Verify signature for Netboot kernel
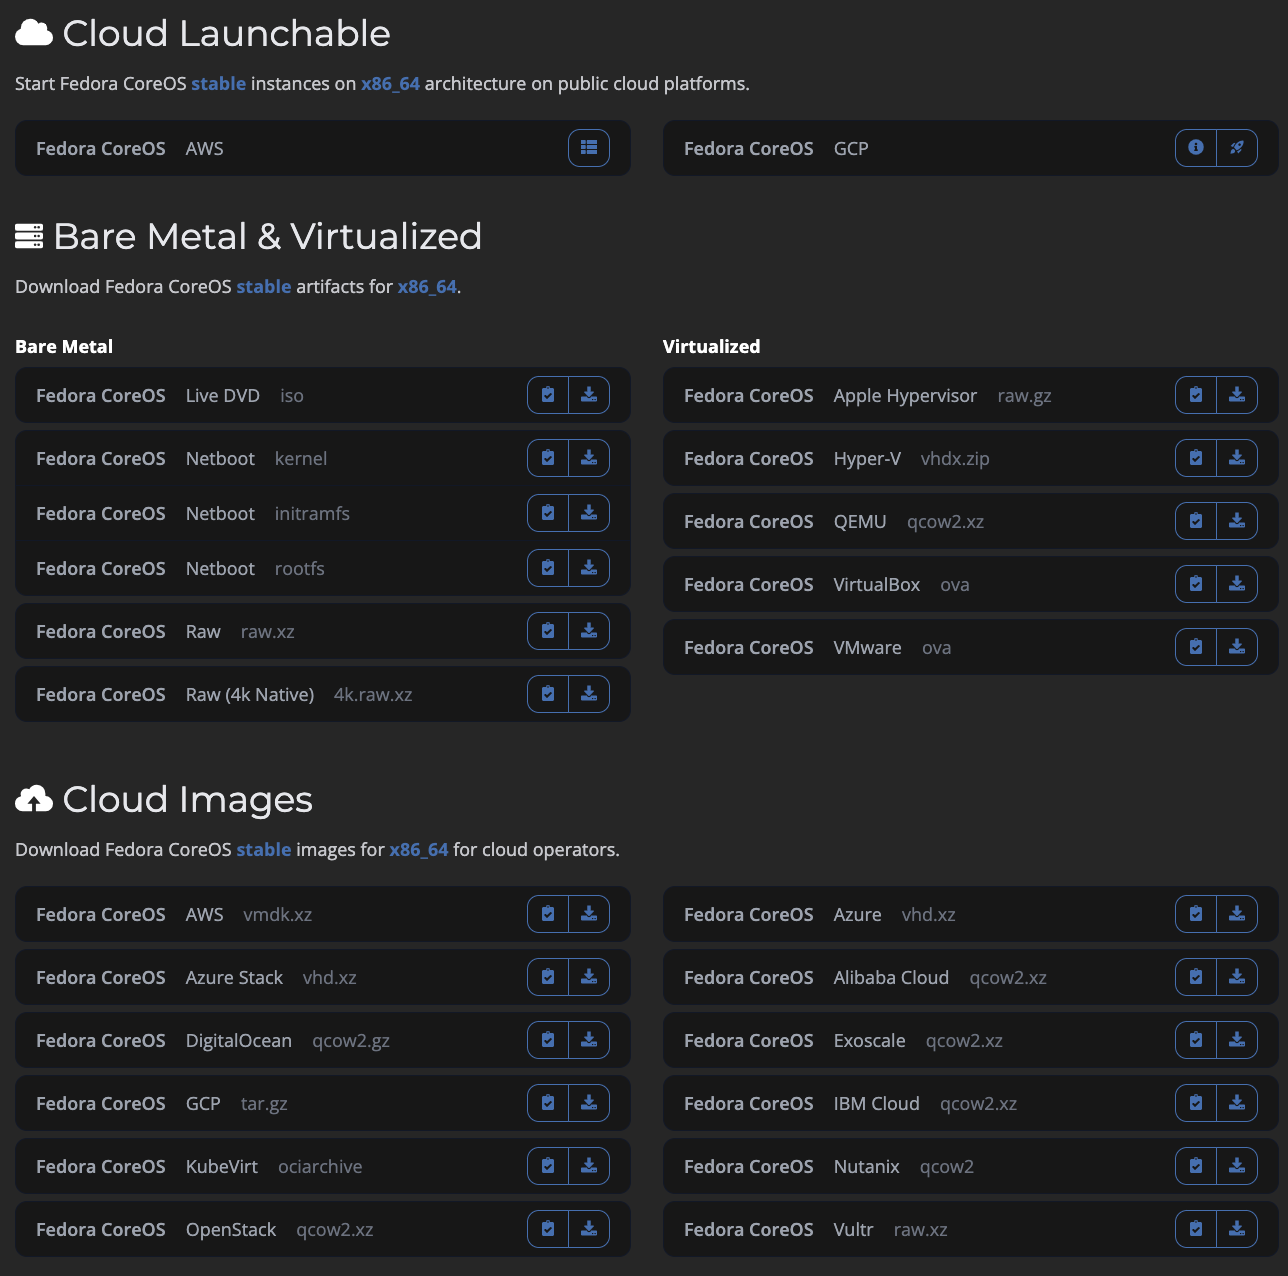Viewport: 1288px width, 1276px height. [548, 458]
